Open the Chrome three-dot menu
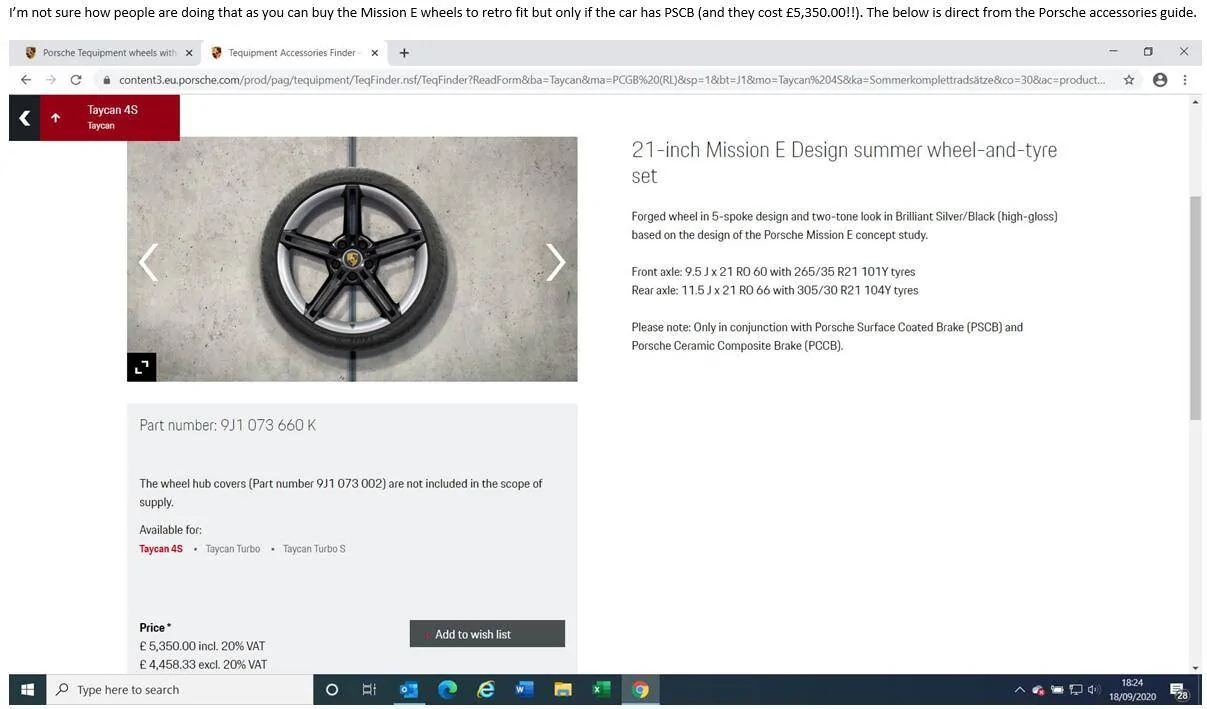This screenshot has height=709, width=1207. pyautogui.click(x=1185, y=80)
